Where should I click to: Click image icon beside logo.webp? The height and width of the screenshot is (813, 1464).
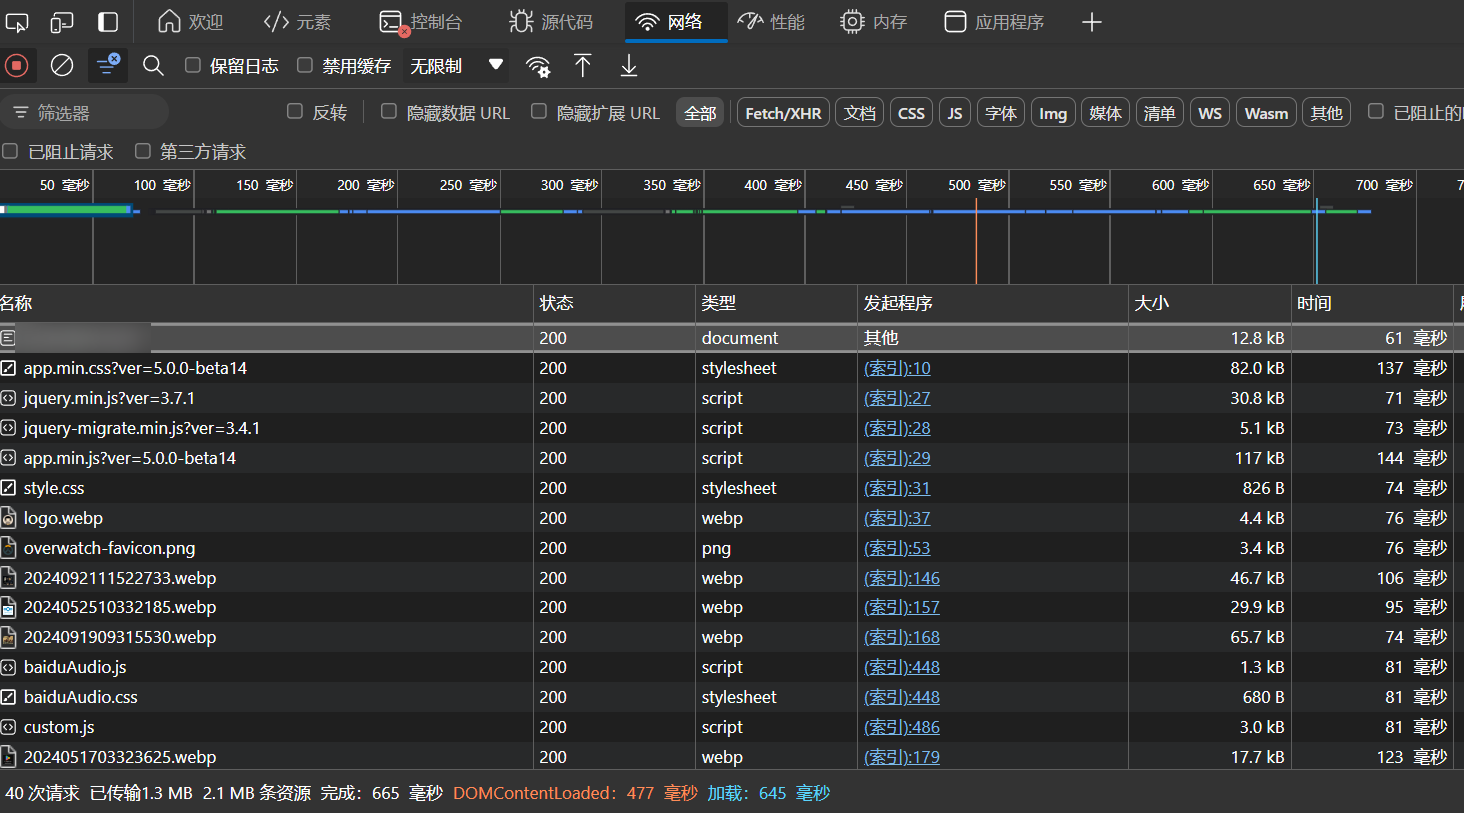pyautogui.click(x=8, y=518)
